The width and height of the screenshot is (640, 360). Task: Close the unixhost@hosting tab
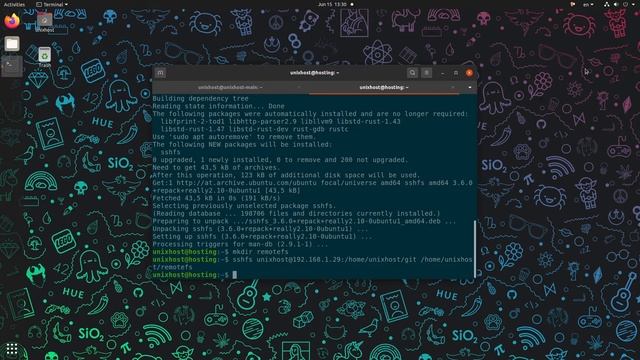tap(453, 87)
